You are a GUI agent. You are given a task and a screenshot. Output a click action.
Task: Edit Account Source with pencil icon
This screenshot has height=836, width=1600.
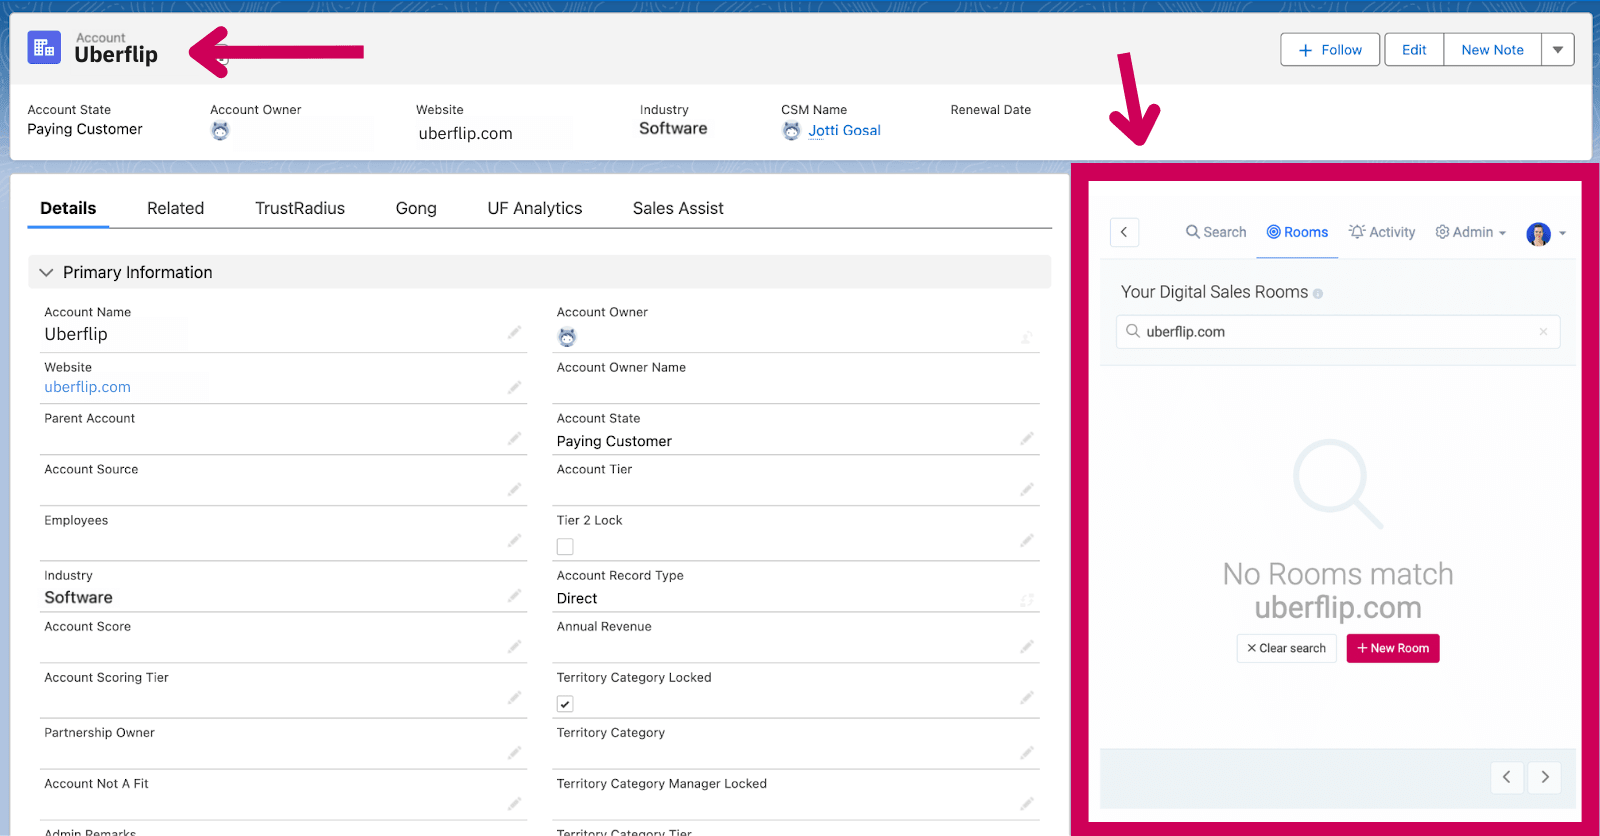click(x=514, y=489)
